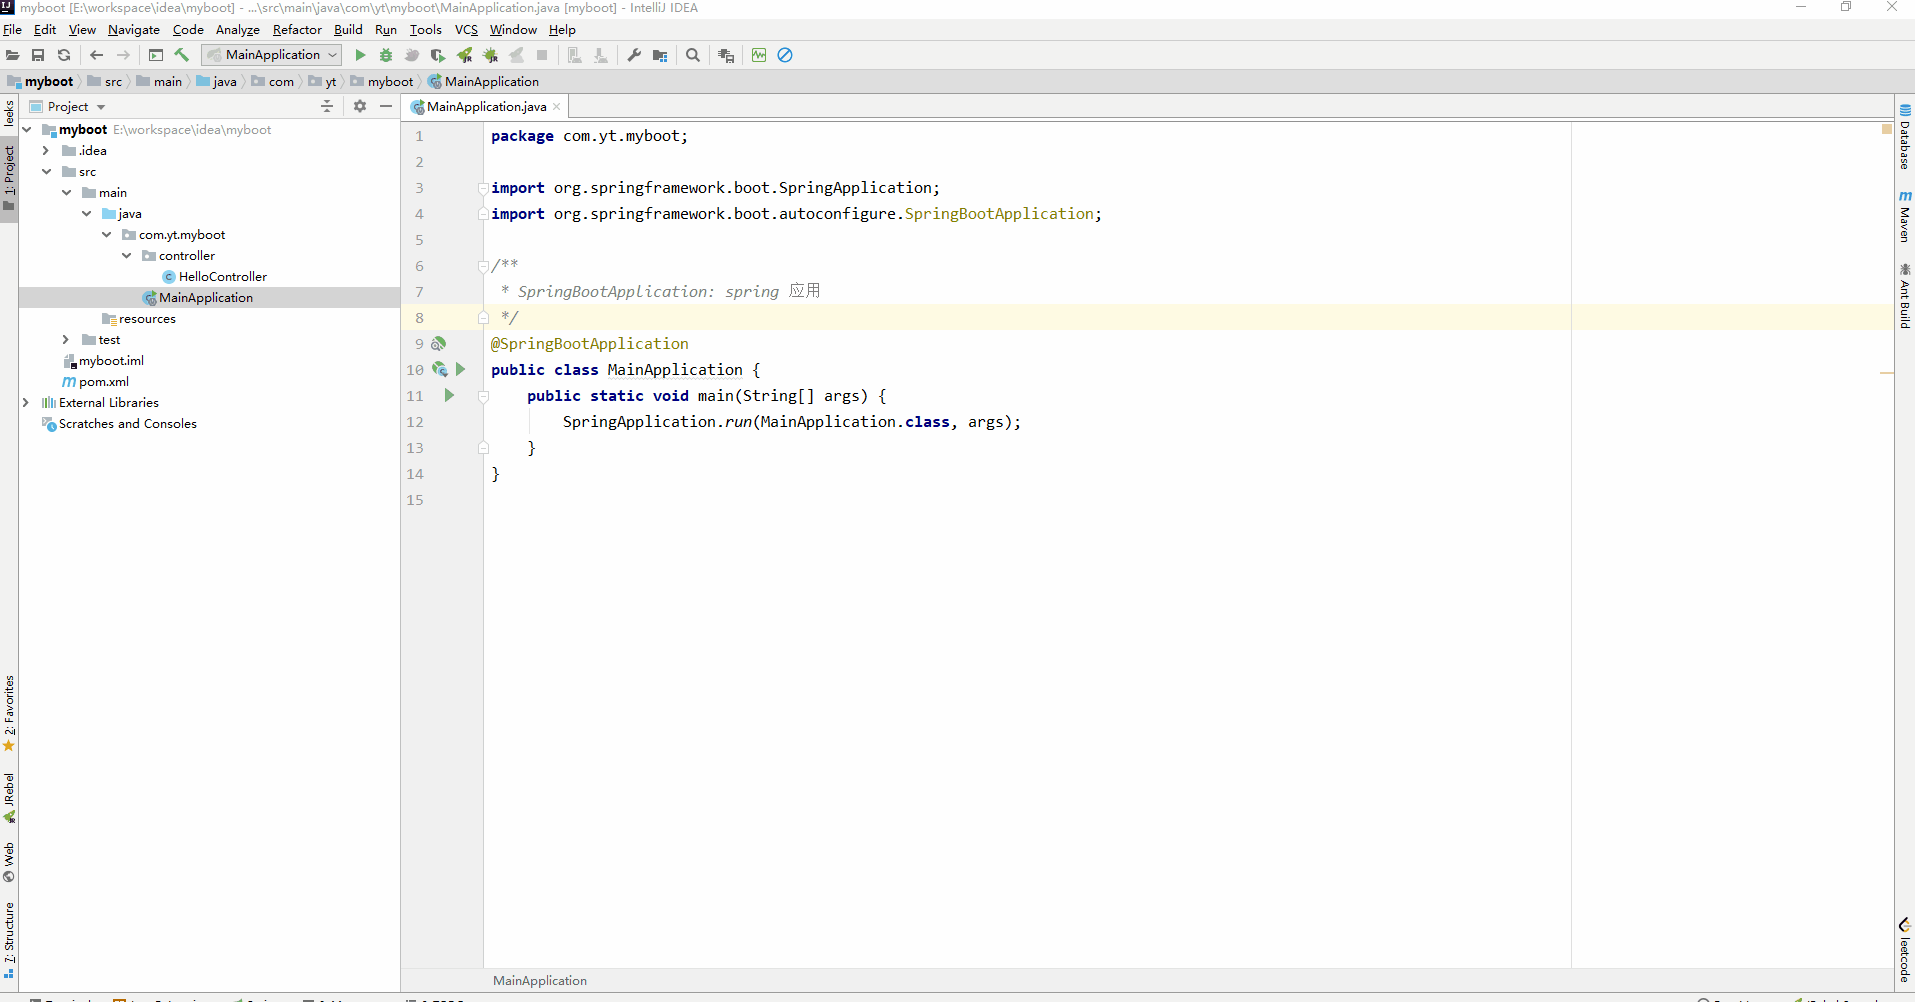
Task: Select HelloController in project tree
Action: click(222, 277)
